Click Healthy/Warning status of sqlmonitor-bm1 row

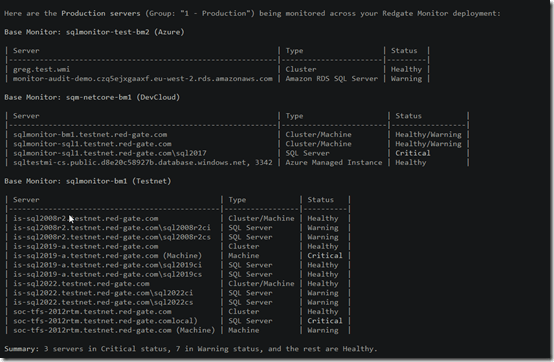click(428, 135)
